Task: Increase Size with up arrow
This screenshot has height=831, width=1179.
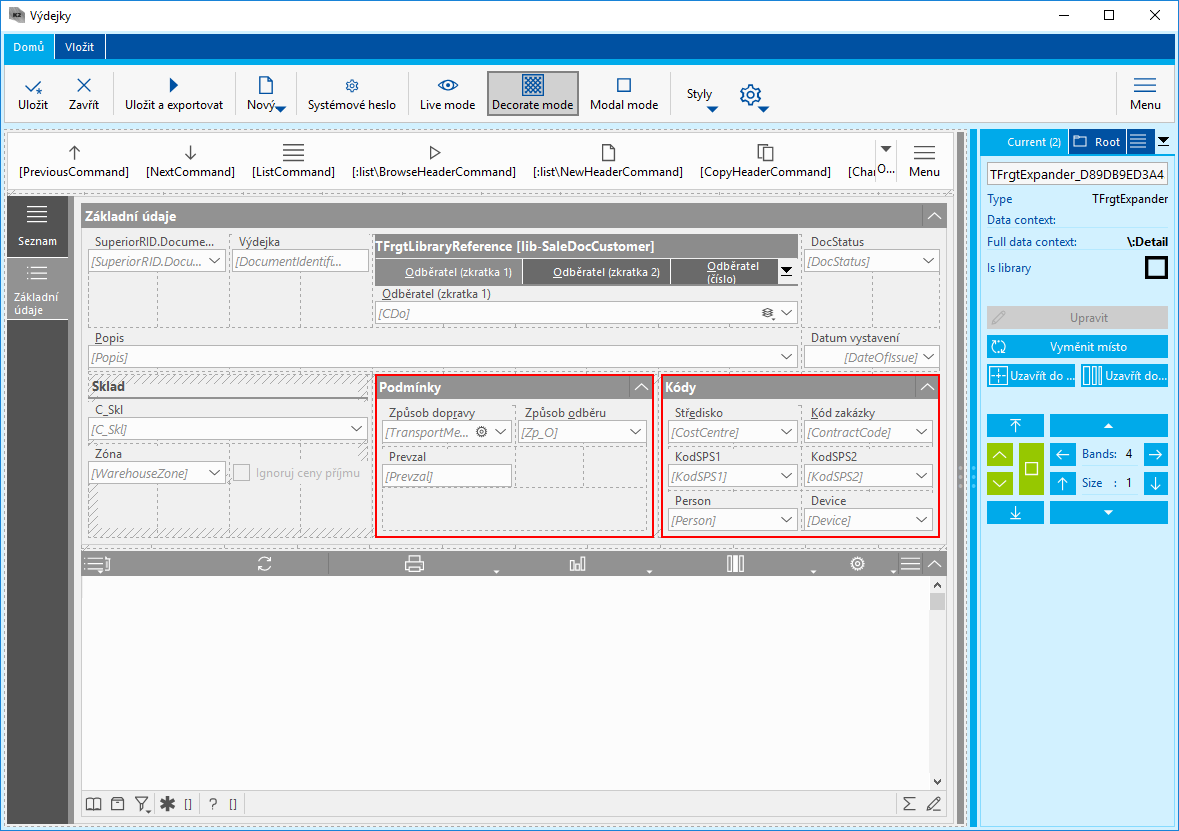Action: pyautogui.click(x=1062, y=483)
